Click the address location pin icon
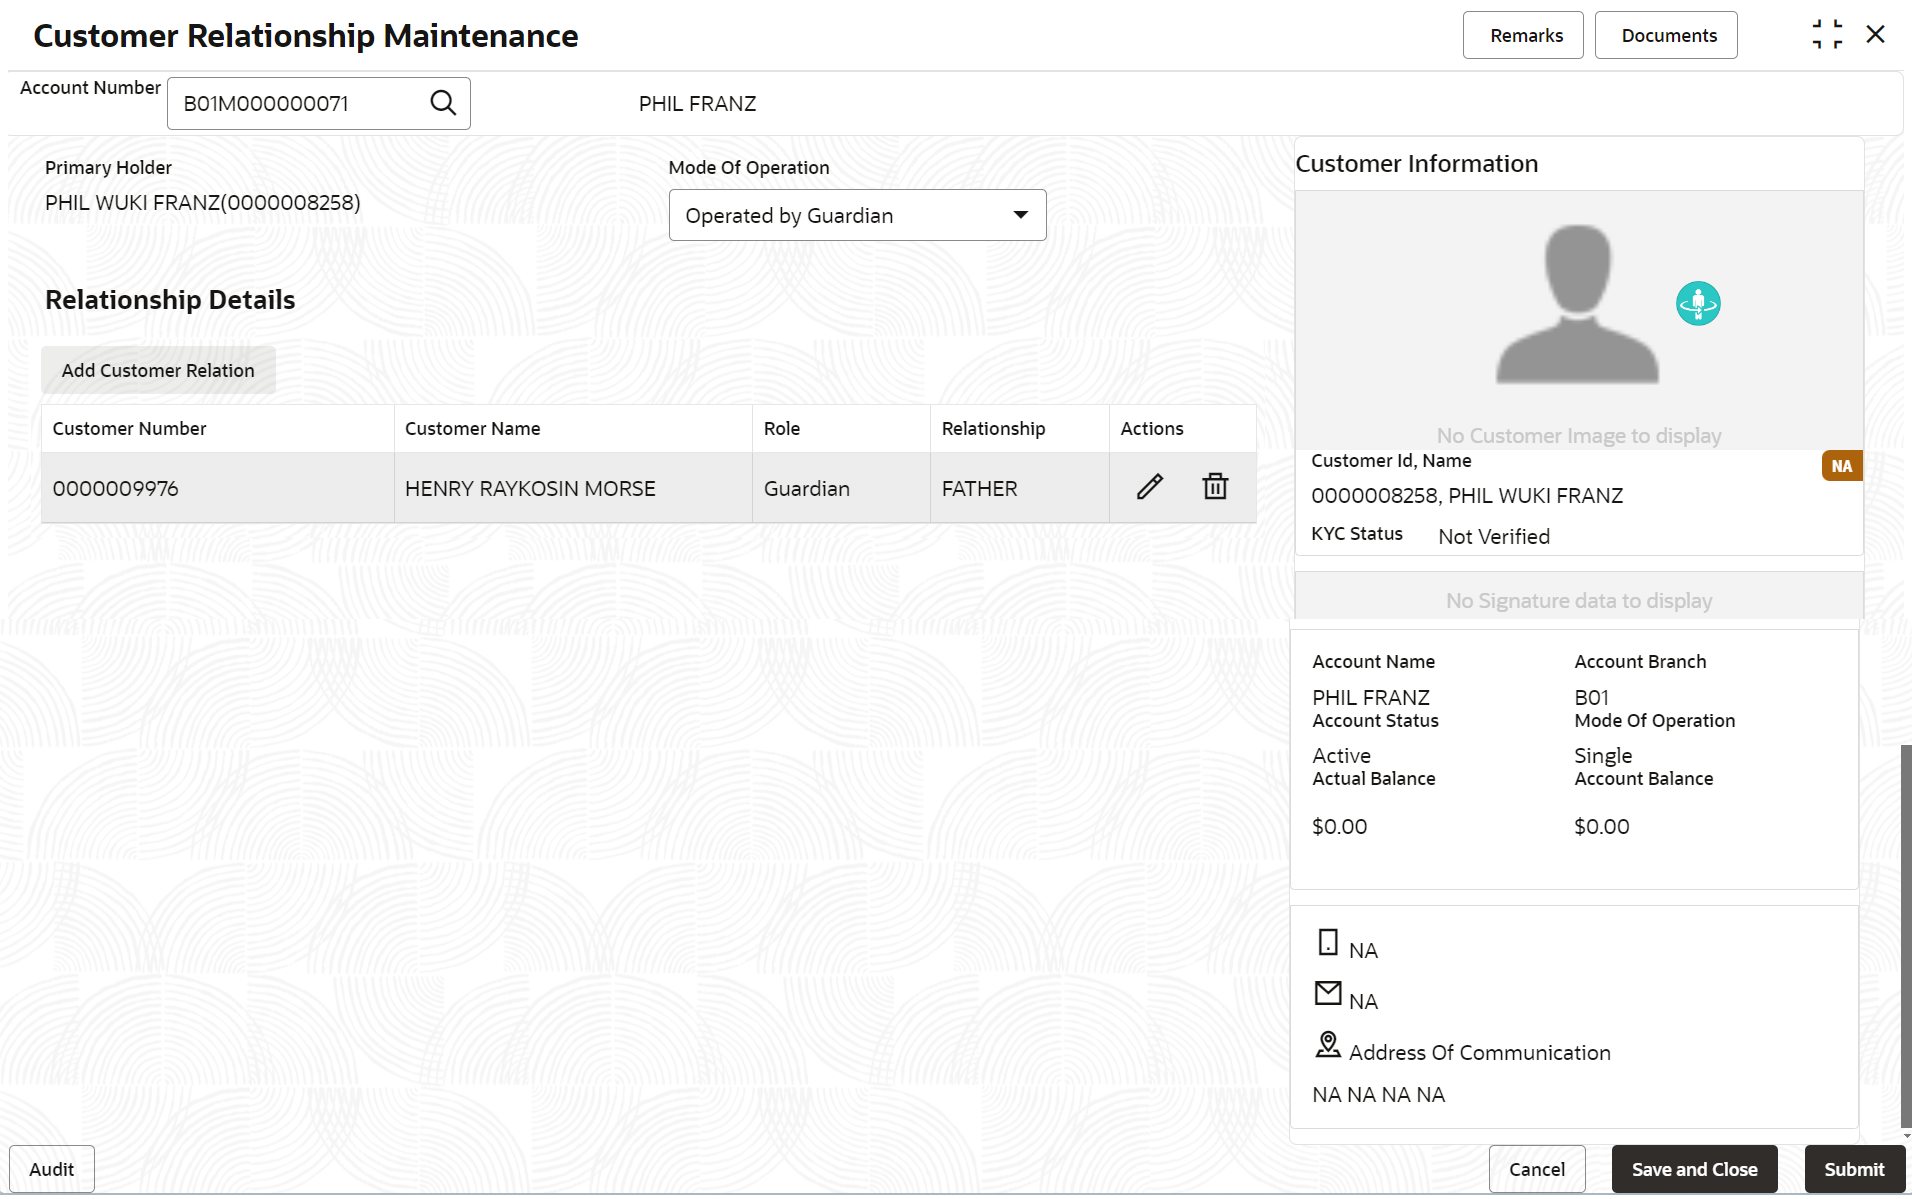The image size is (1912, 1199). pos(1328,1045)
